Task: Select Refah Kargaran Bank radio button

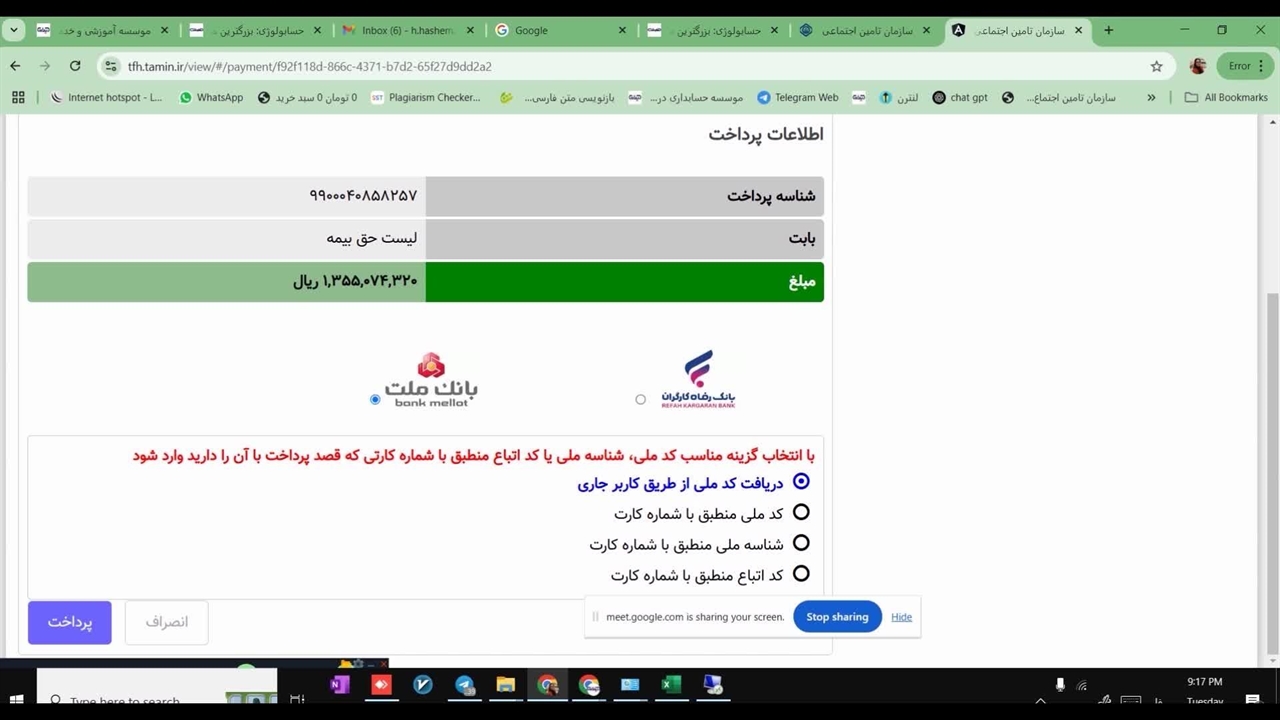Action: tap(641, 399)
